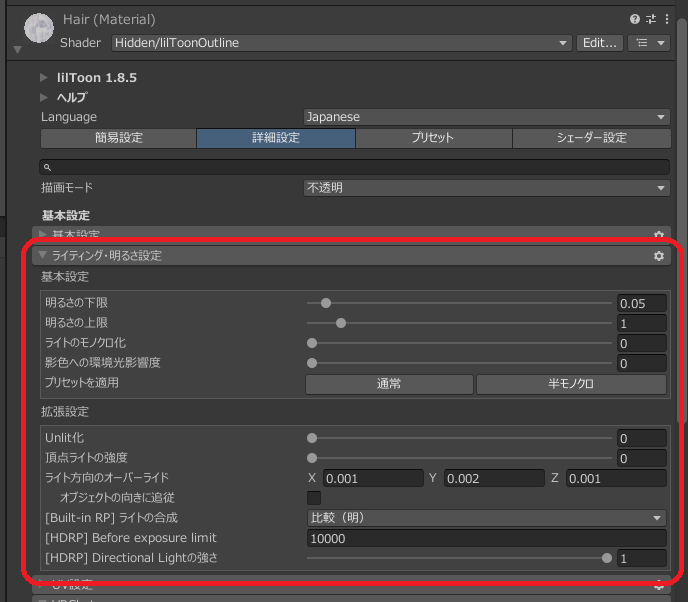
Task: Expand the lilToon 1.8.5 section
Action: (44, 78)
